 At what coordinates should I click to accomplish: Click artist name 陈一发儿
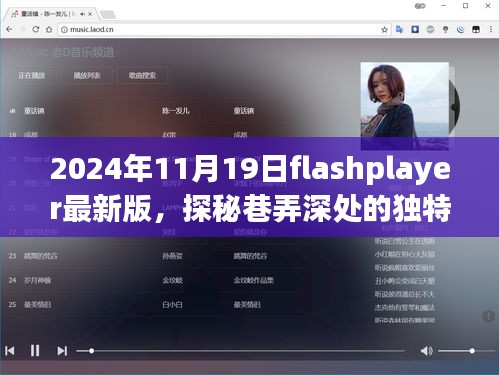[x=176, y=111]
